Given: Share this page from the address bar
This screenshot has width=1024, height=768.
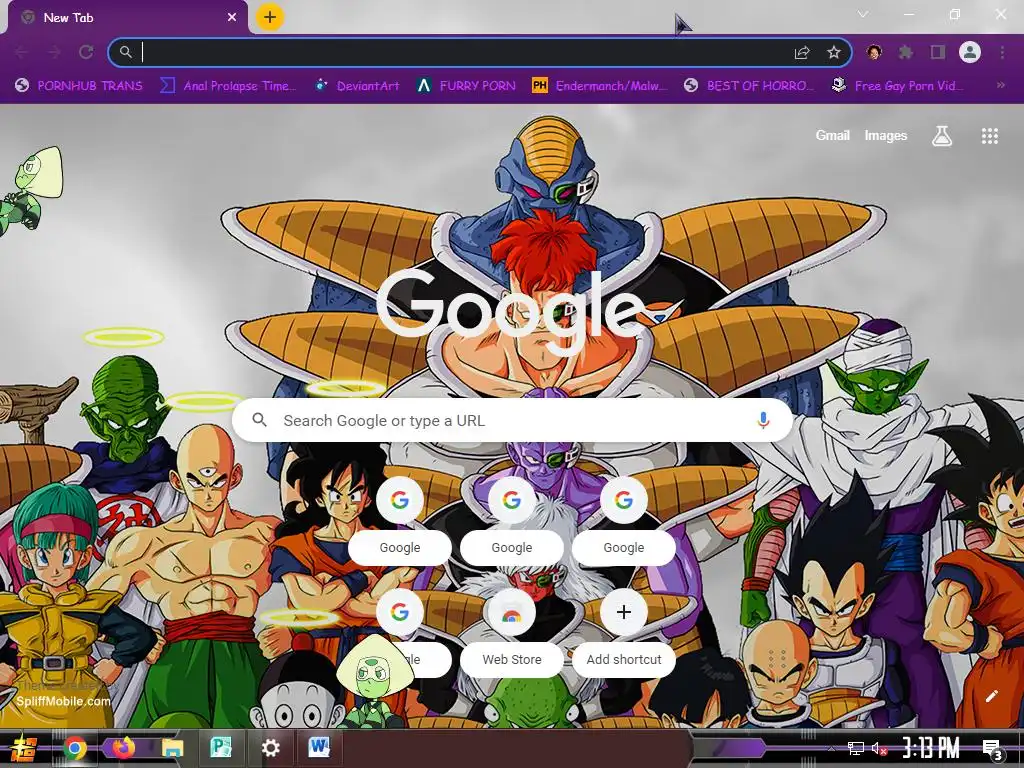Looking at the screenshot, I should tap(802, 53).
